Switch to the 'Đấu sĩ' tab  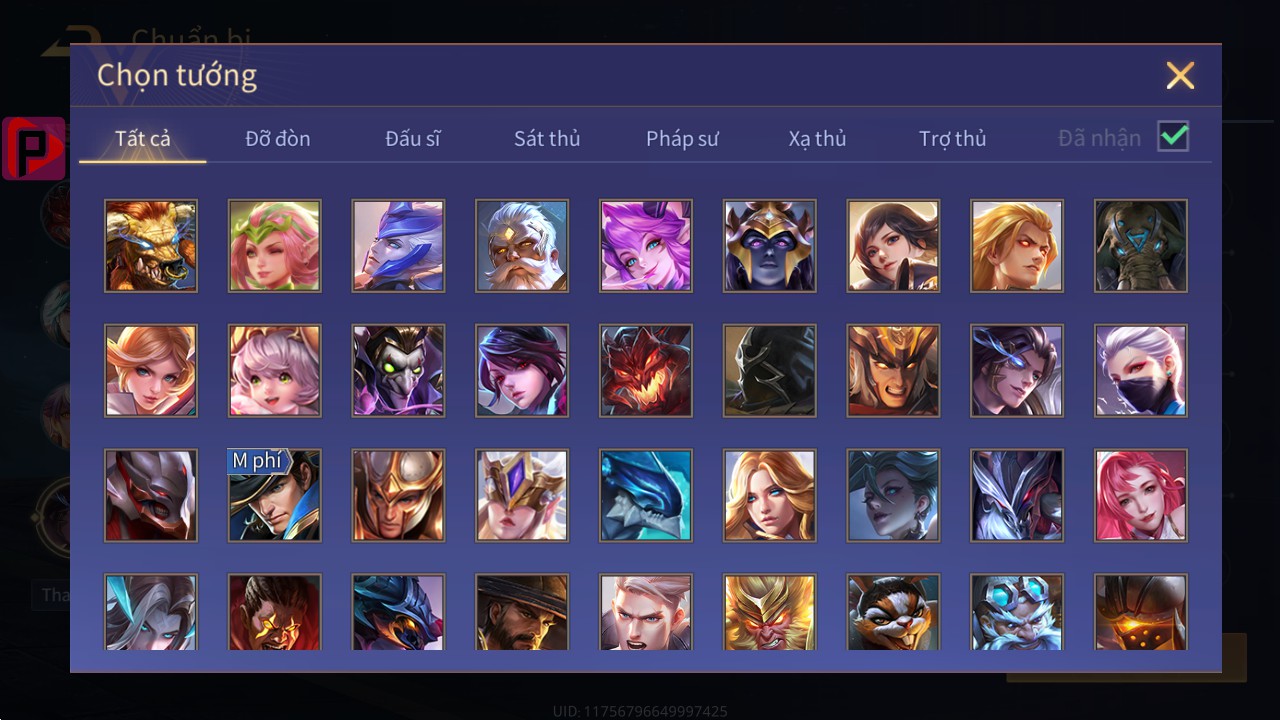point(413,138)
